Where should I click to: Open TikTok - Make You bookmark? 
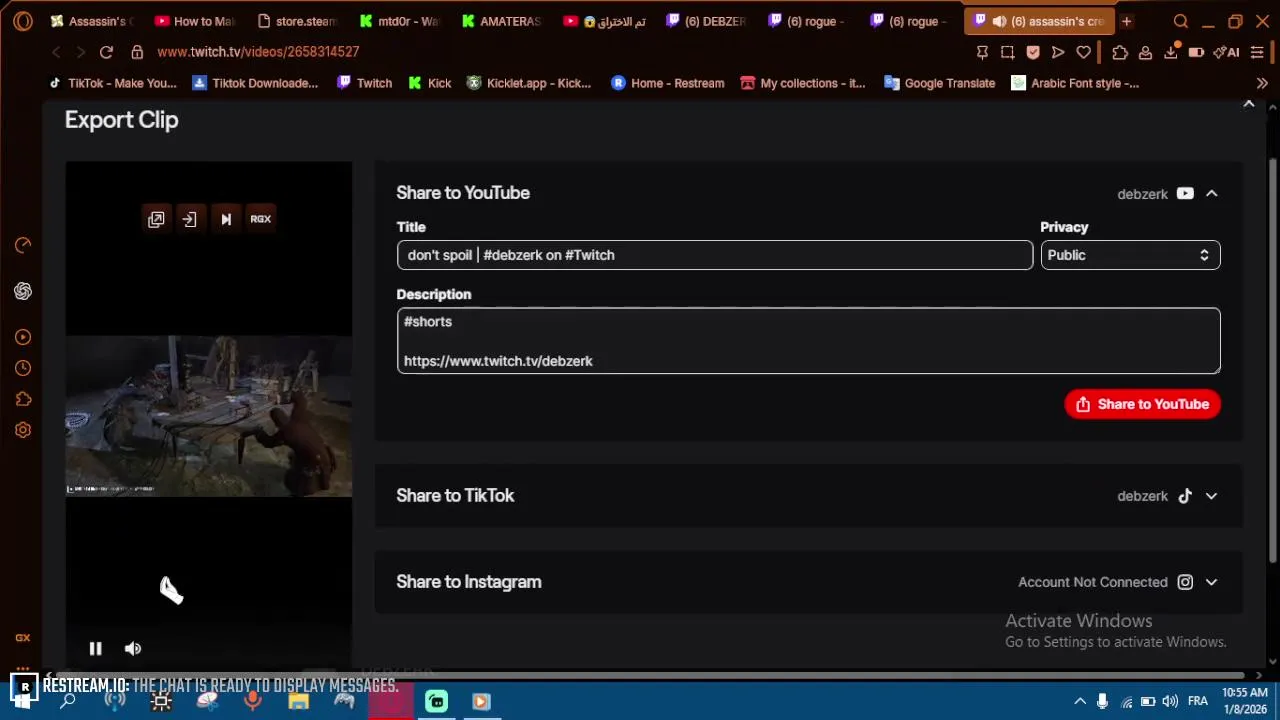(x=113, y=83)
